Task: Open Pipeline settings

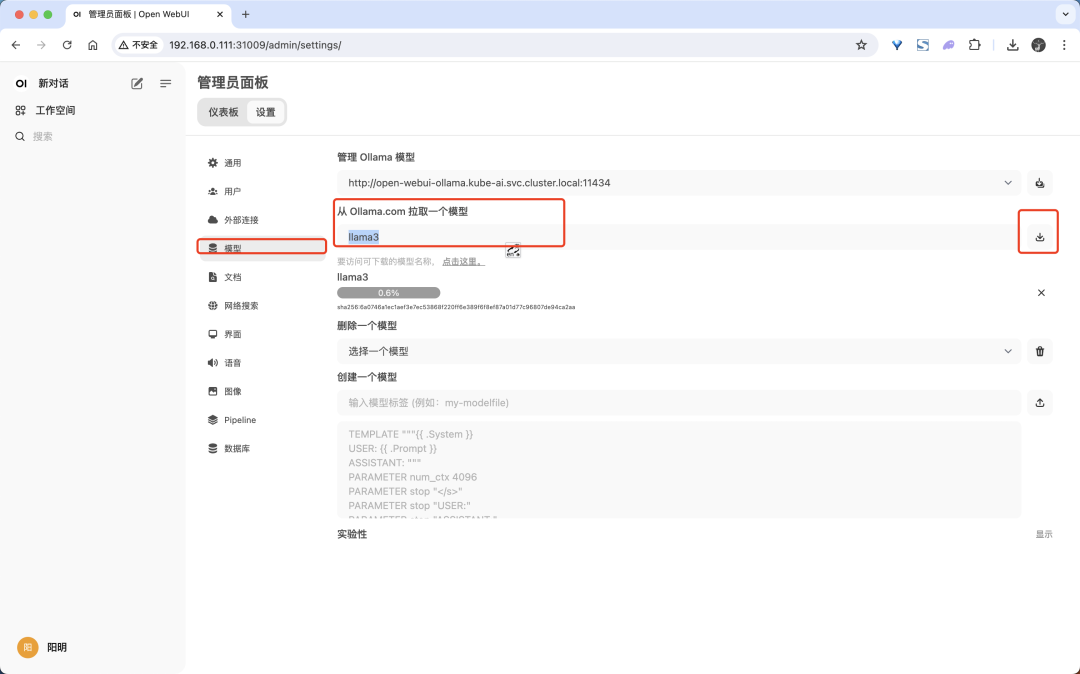Action: [x=262, y=420]
